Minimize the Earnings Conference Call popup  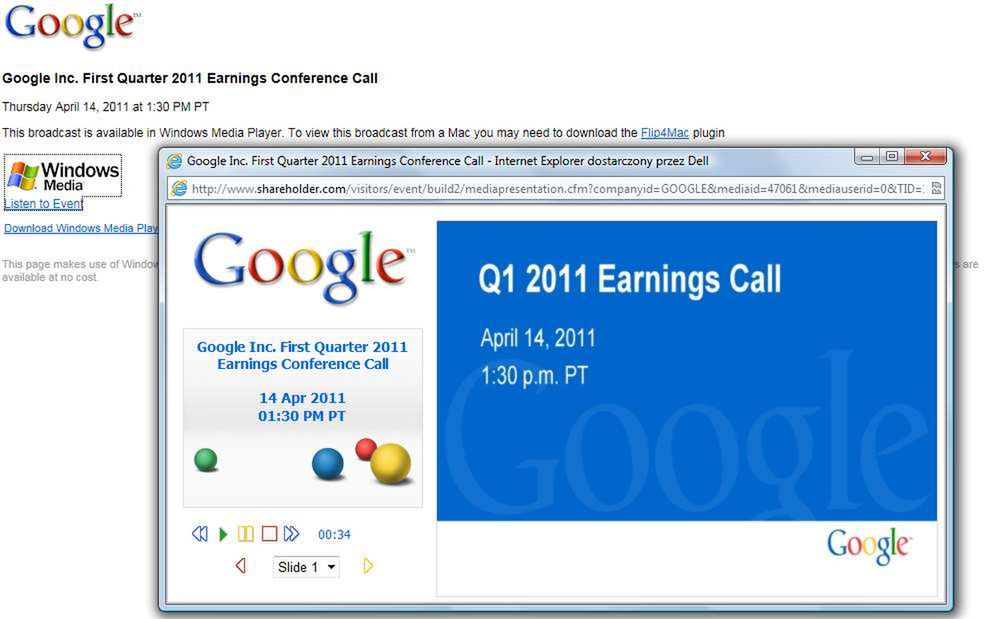coord(867,157)
